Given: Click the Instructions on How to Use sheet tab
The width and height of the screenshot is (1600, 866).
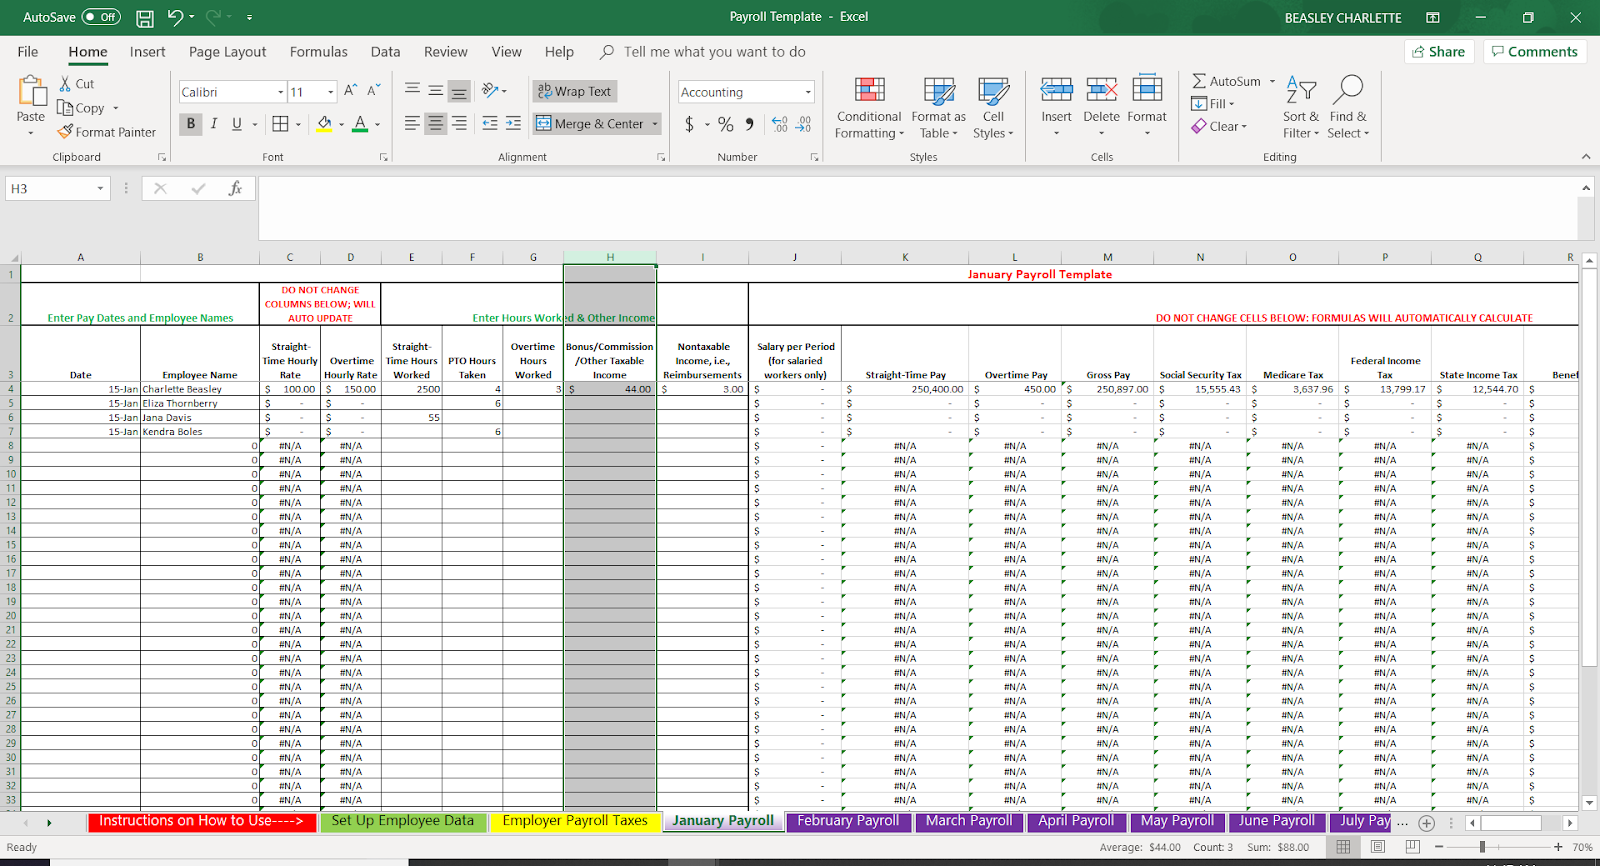Looking at the screenshot, I should click(201, 821).
